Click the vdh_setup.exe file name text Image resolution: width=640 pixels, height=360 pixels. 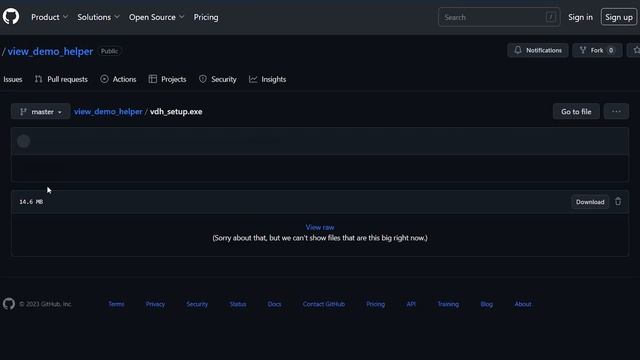point(176,111)
